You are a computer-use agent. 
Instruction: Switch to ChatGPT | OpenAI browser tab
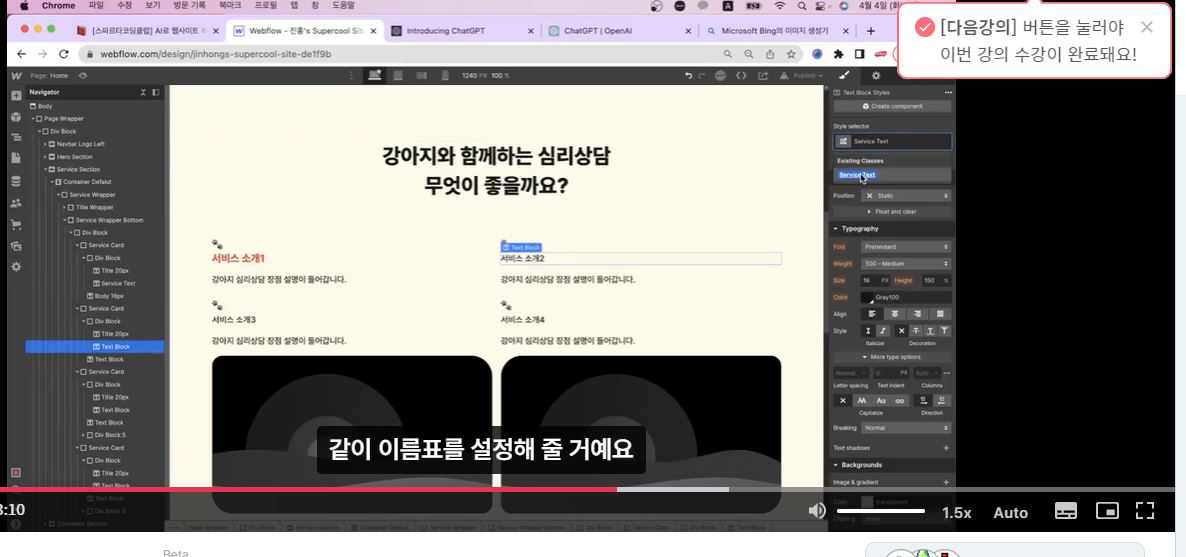tap(619, 31)
